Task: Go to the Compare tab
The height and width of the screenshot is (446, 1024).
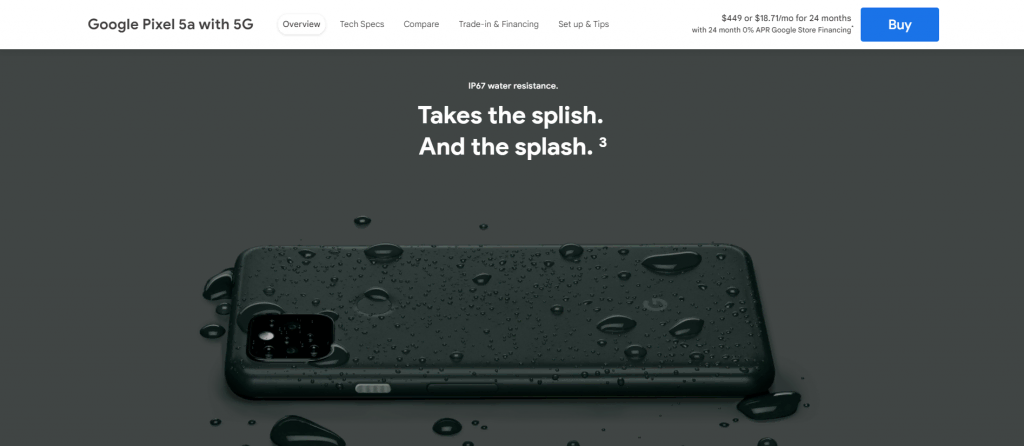Action: click(x=421, y=24)
